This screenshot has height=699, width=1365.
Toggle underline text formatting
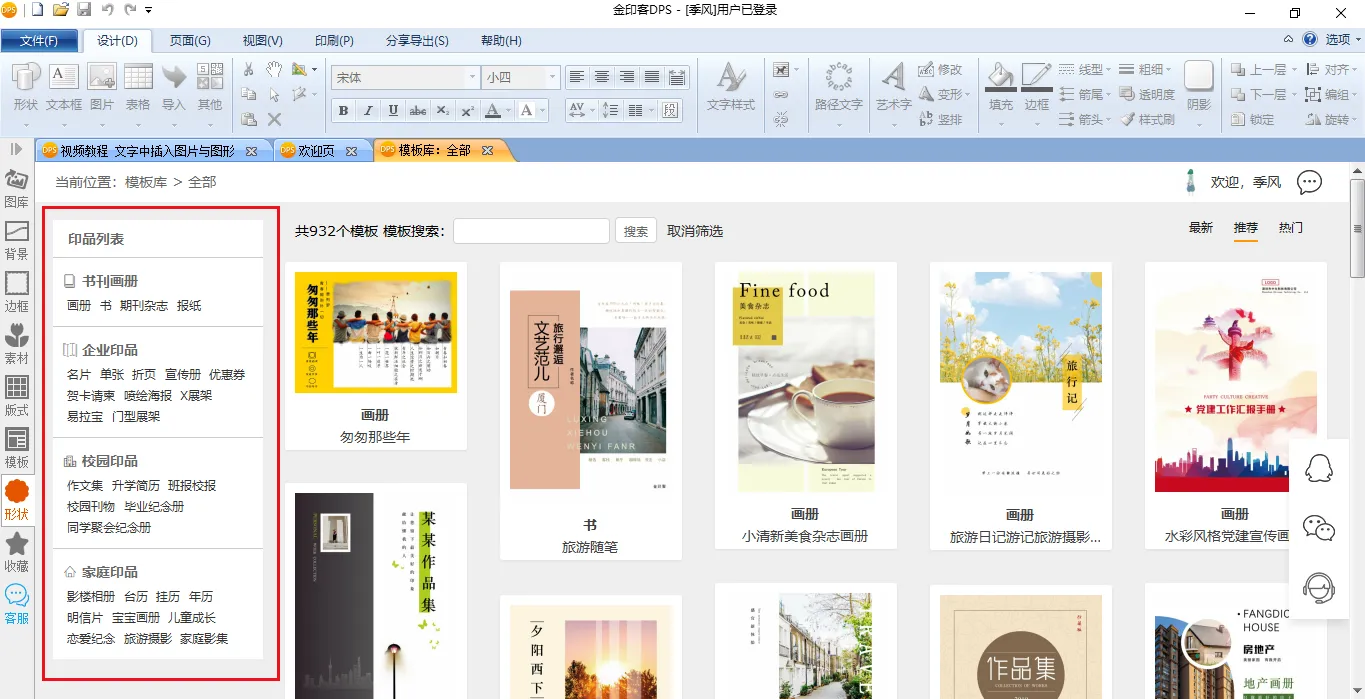click(x=393, y=111)
